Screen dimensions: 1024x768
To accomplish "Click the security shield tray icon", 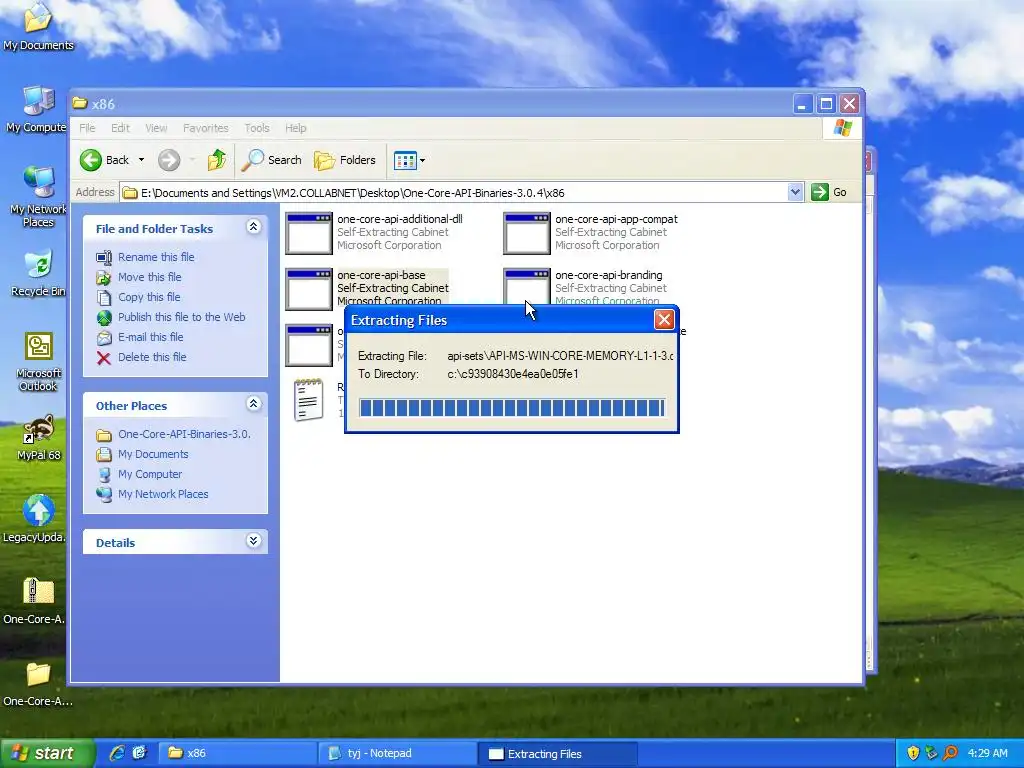I will pyautogui.click(x=913, y=754).
